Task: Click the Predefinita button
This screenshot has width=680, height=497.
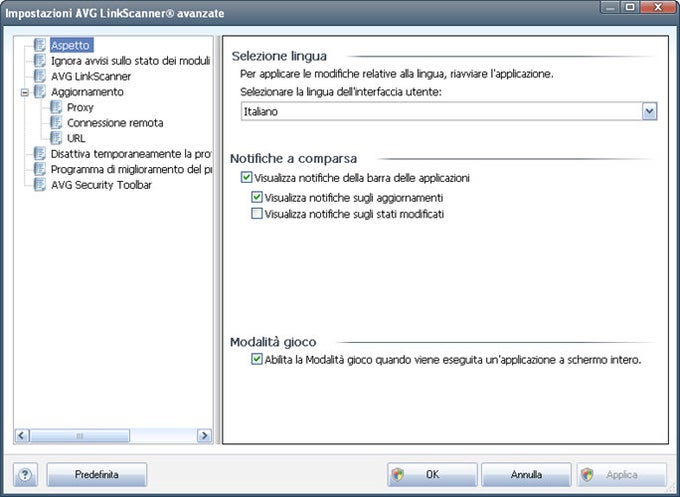Action: [97, 475]
